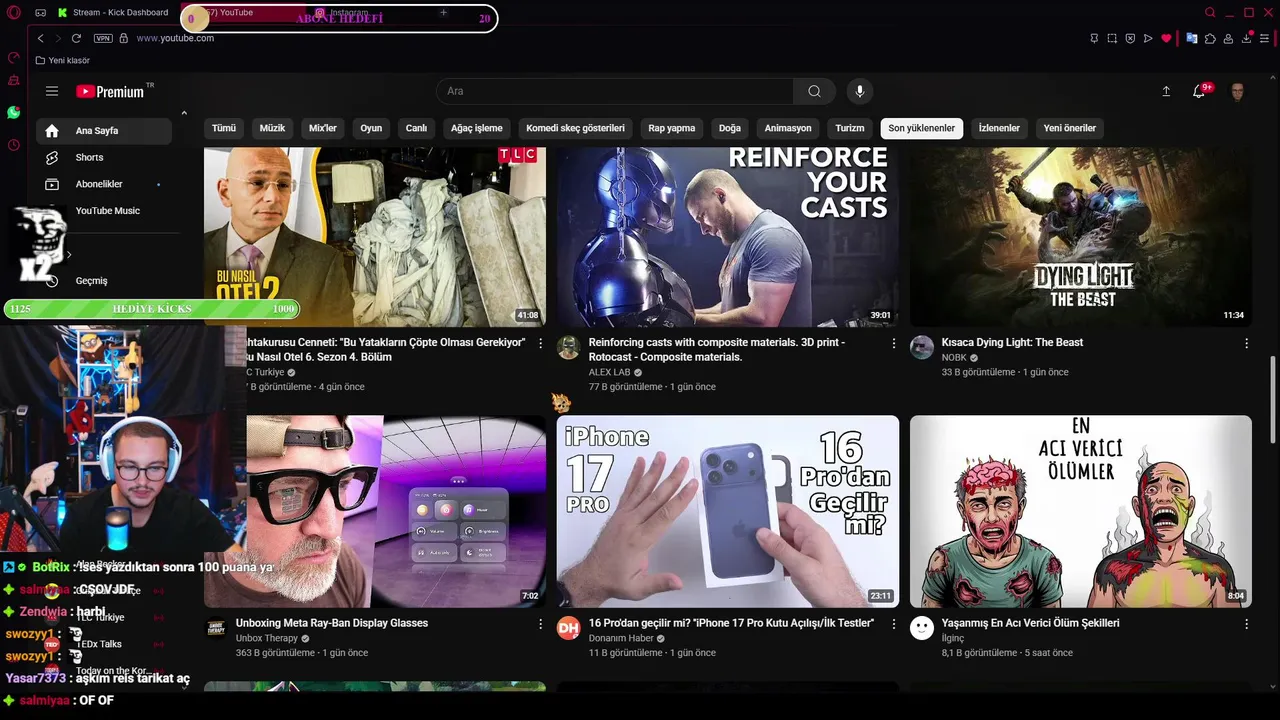Open the ALEX LAB channel link
1280x720 pixels.
tap(609, 372)
